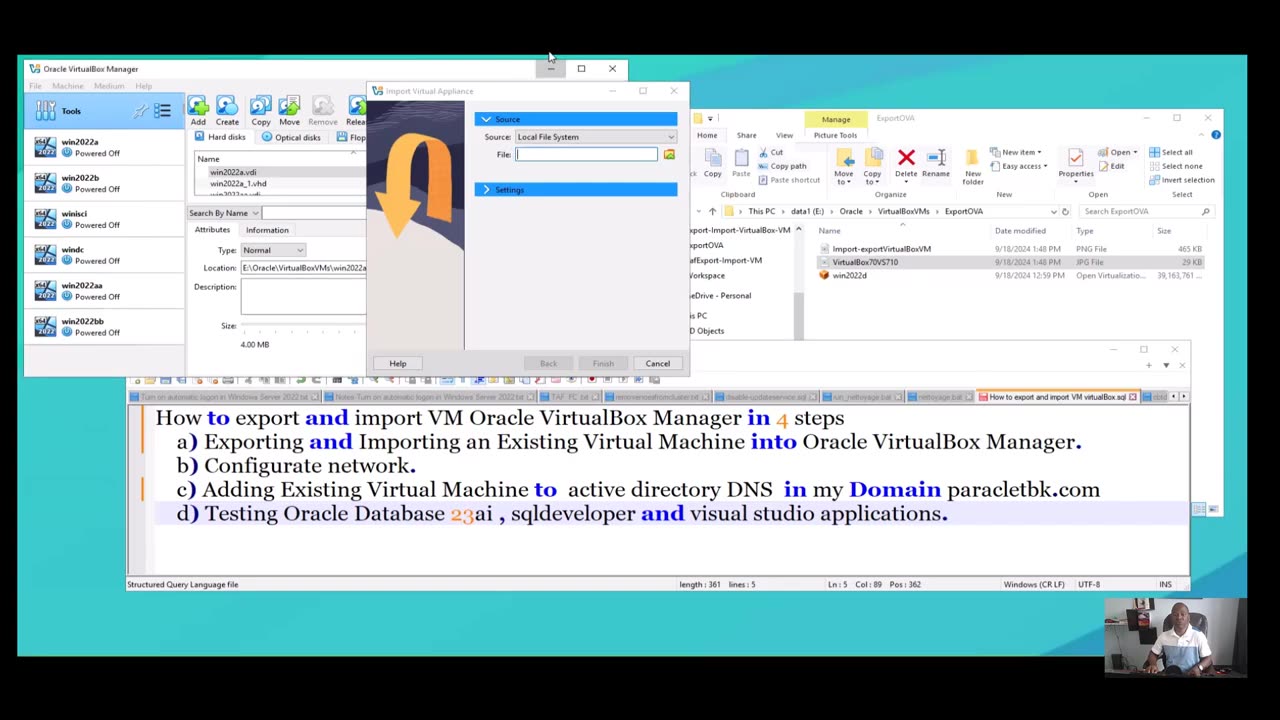The height and width of the screenshot is (720, 1280).
Task: Open the Picture Tools tab in Explorer
Action: 835,135
